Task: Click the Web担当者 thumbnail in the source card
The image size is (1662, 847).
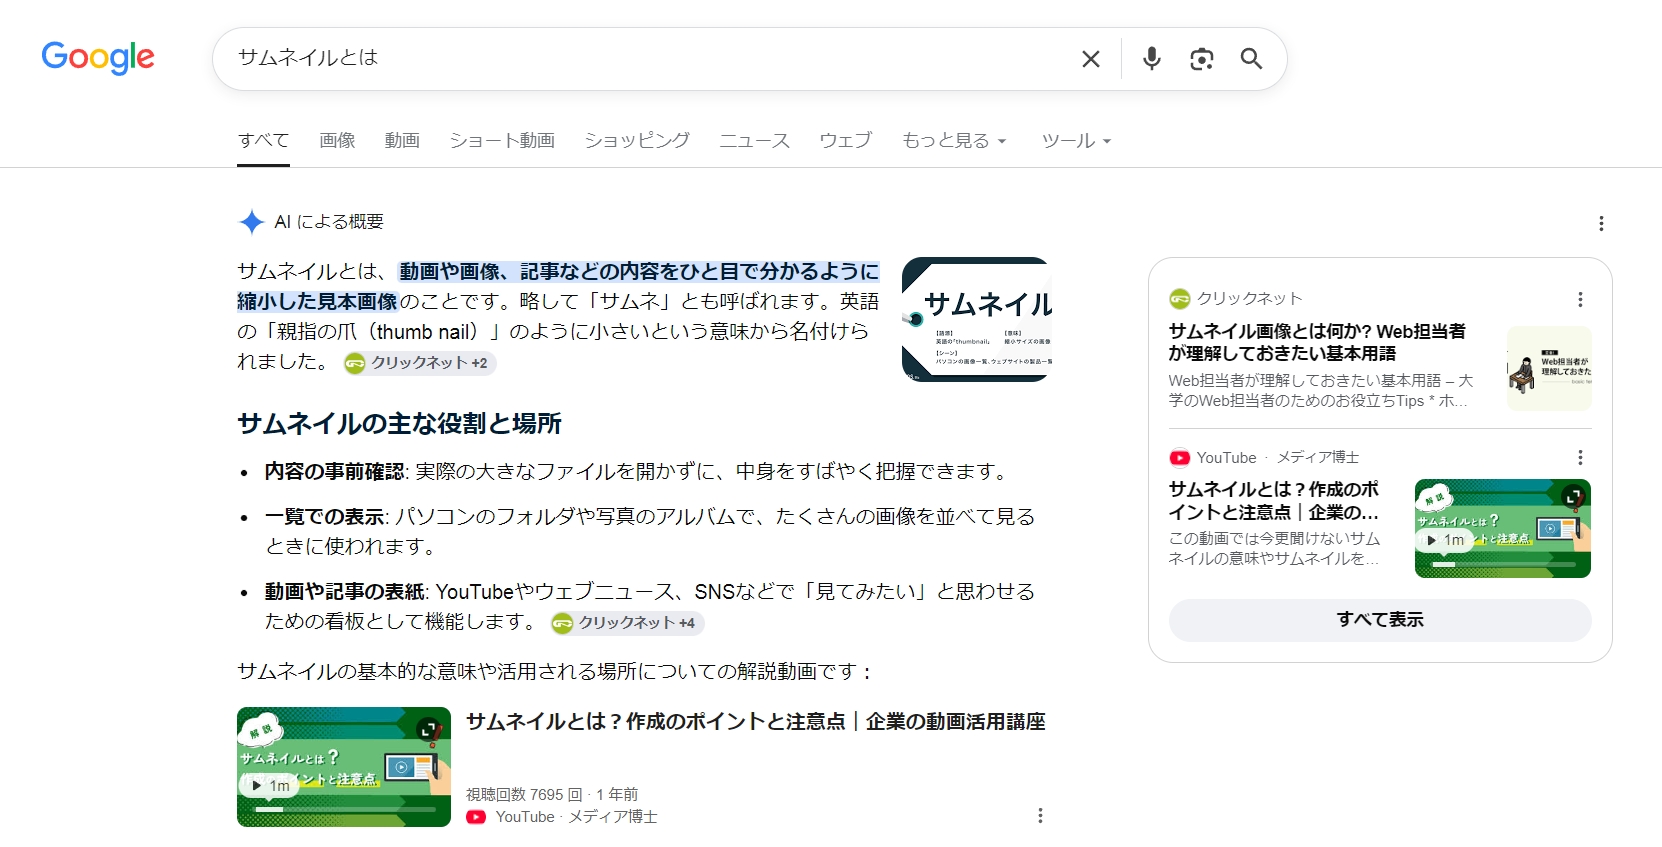Action: [1549, 368]
